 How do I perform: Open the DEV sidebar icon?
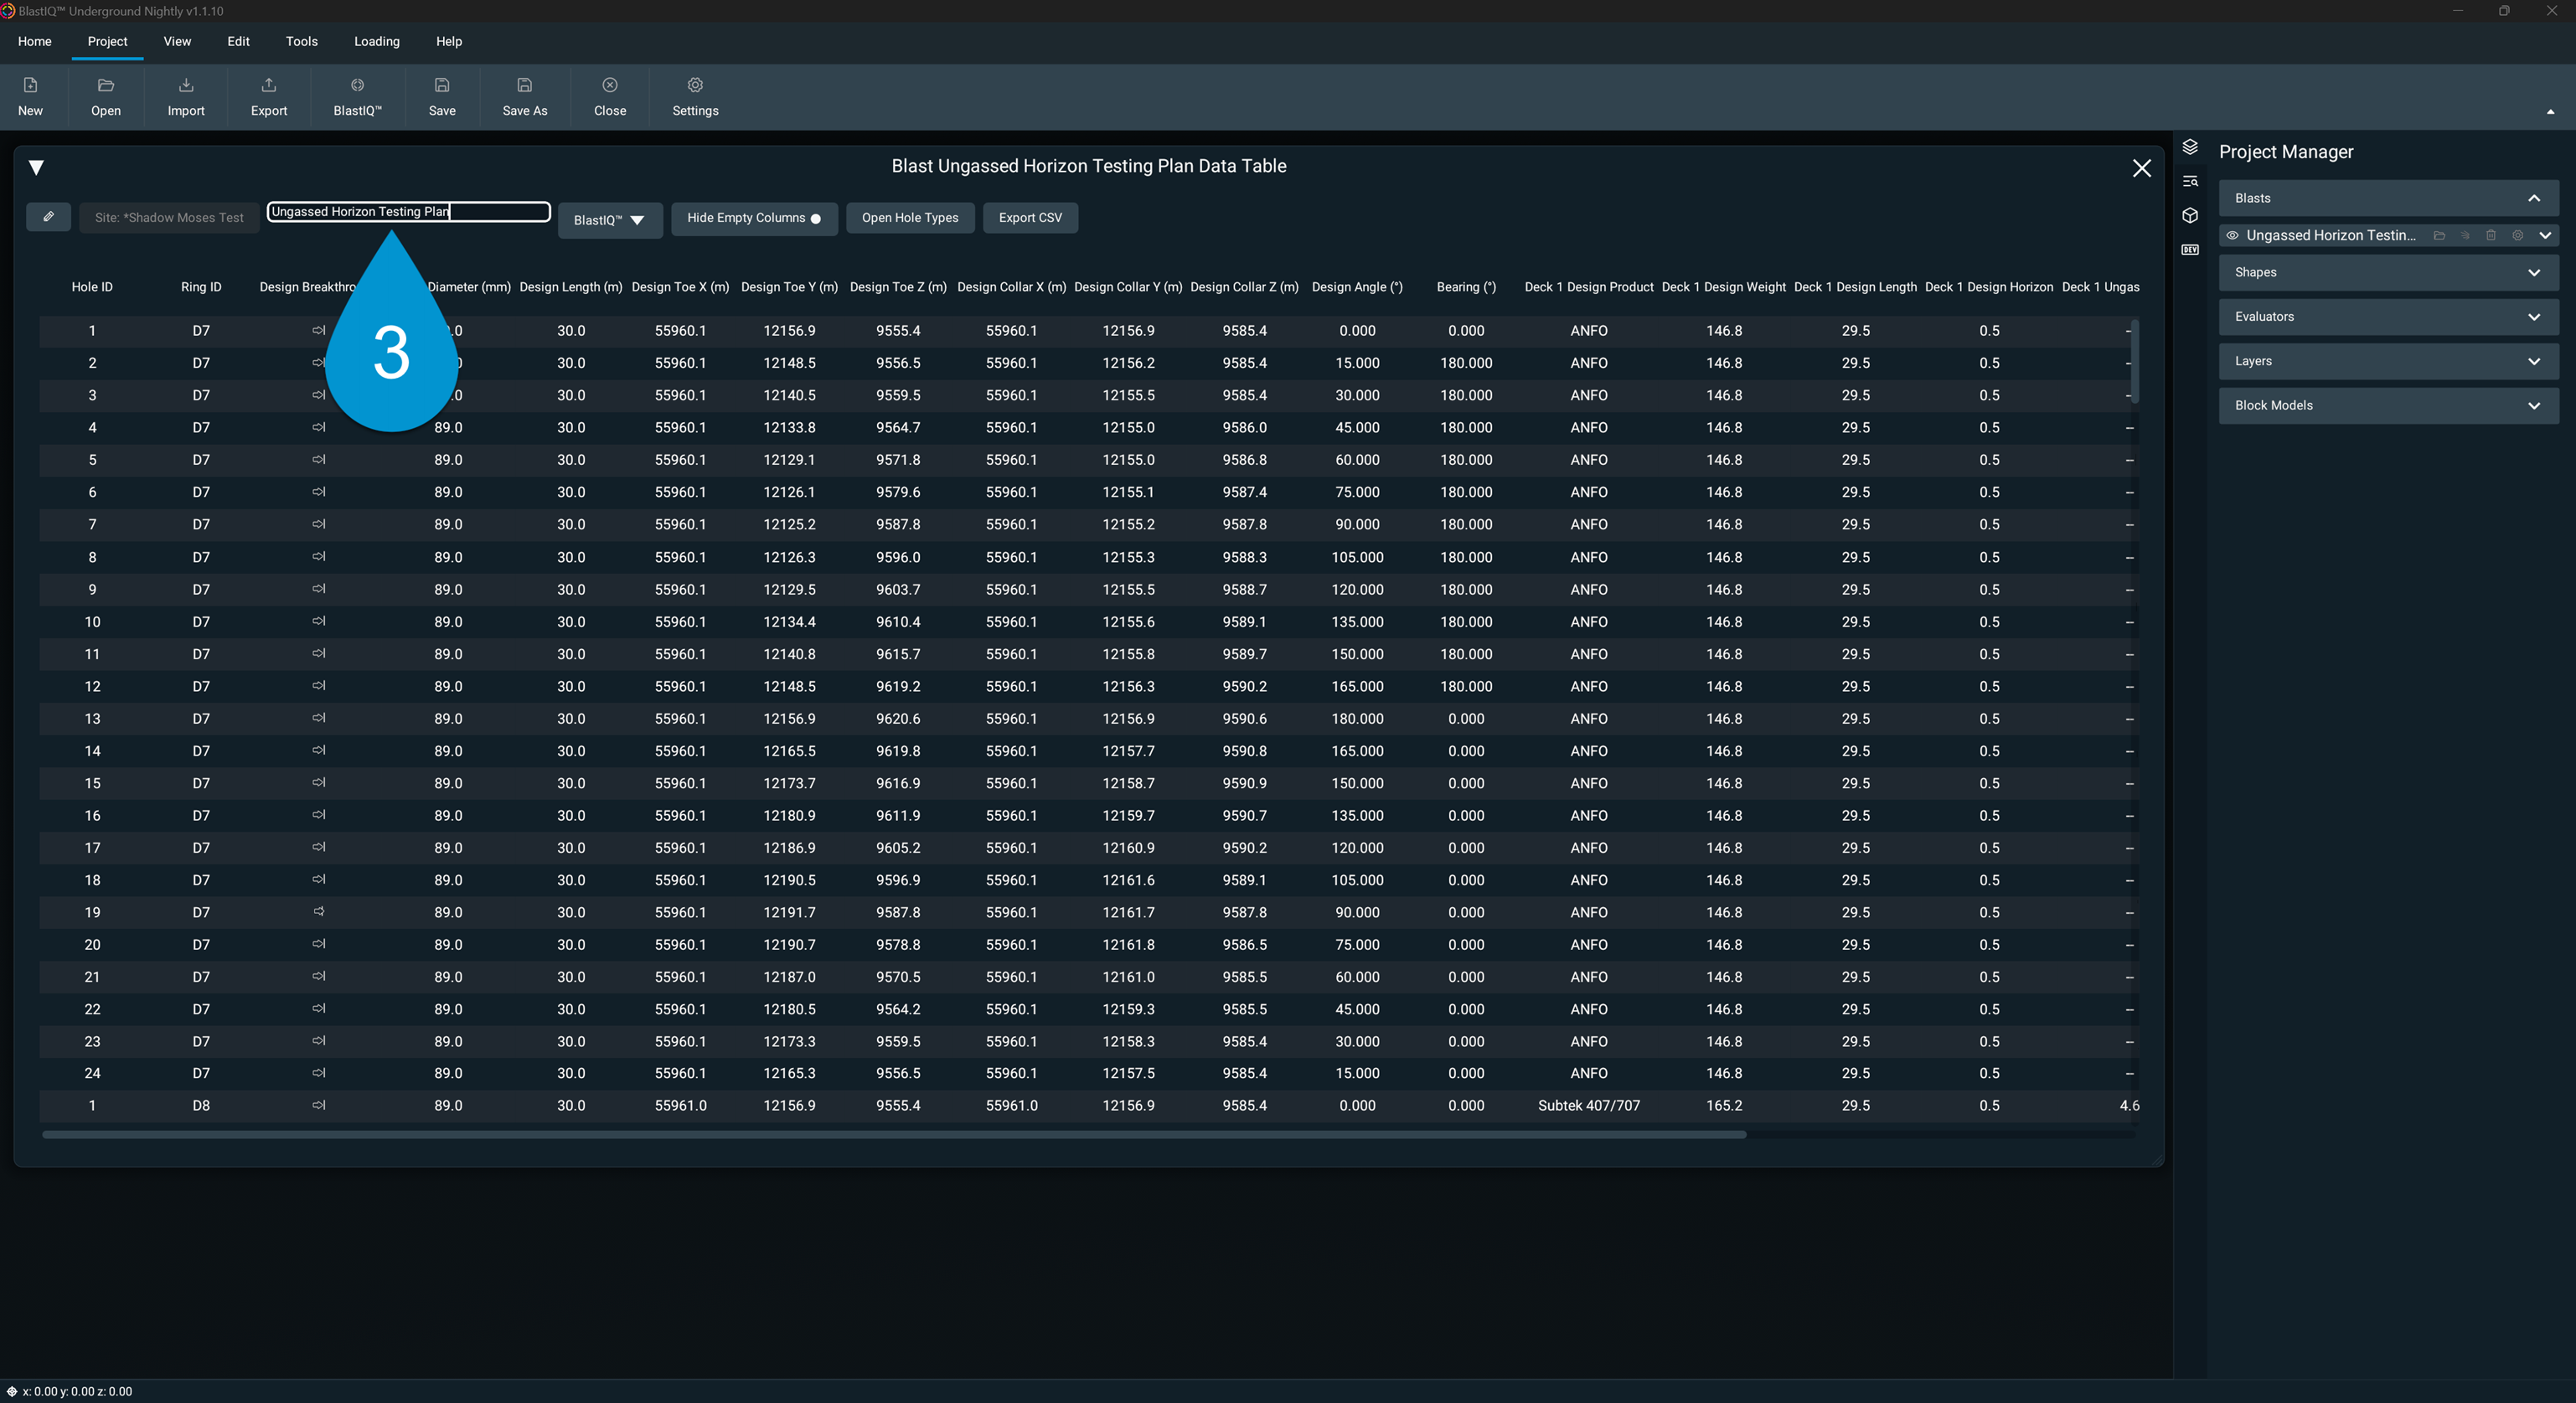tap(2190, 250)
